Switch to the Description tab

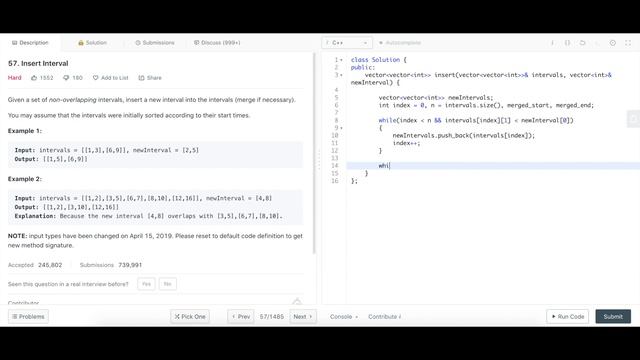30,42
